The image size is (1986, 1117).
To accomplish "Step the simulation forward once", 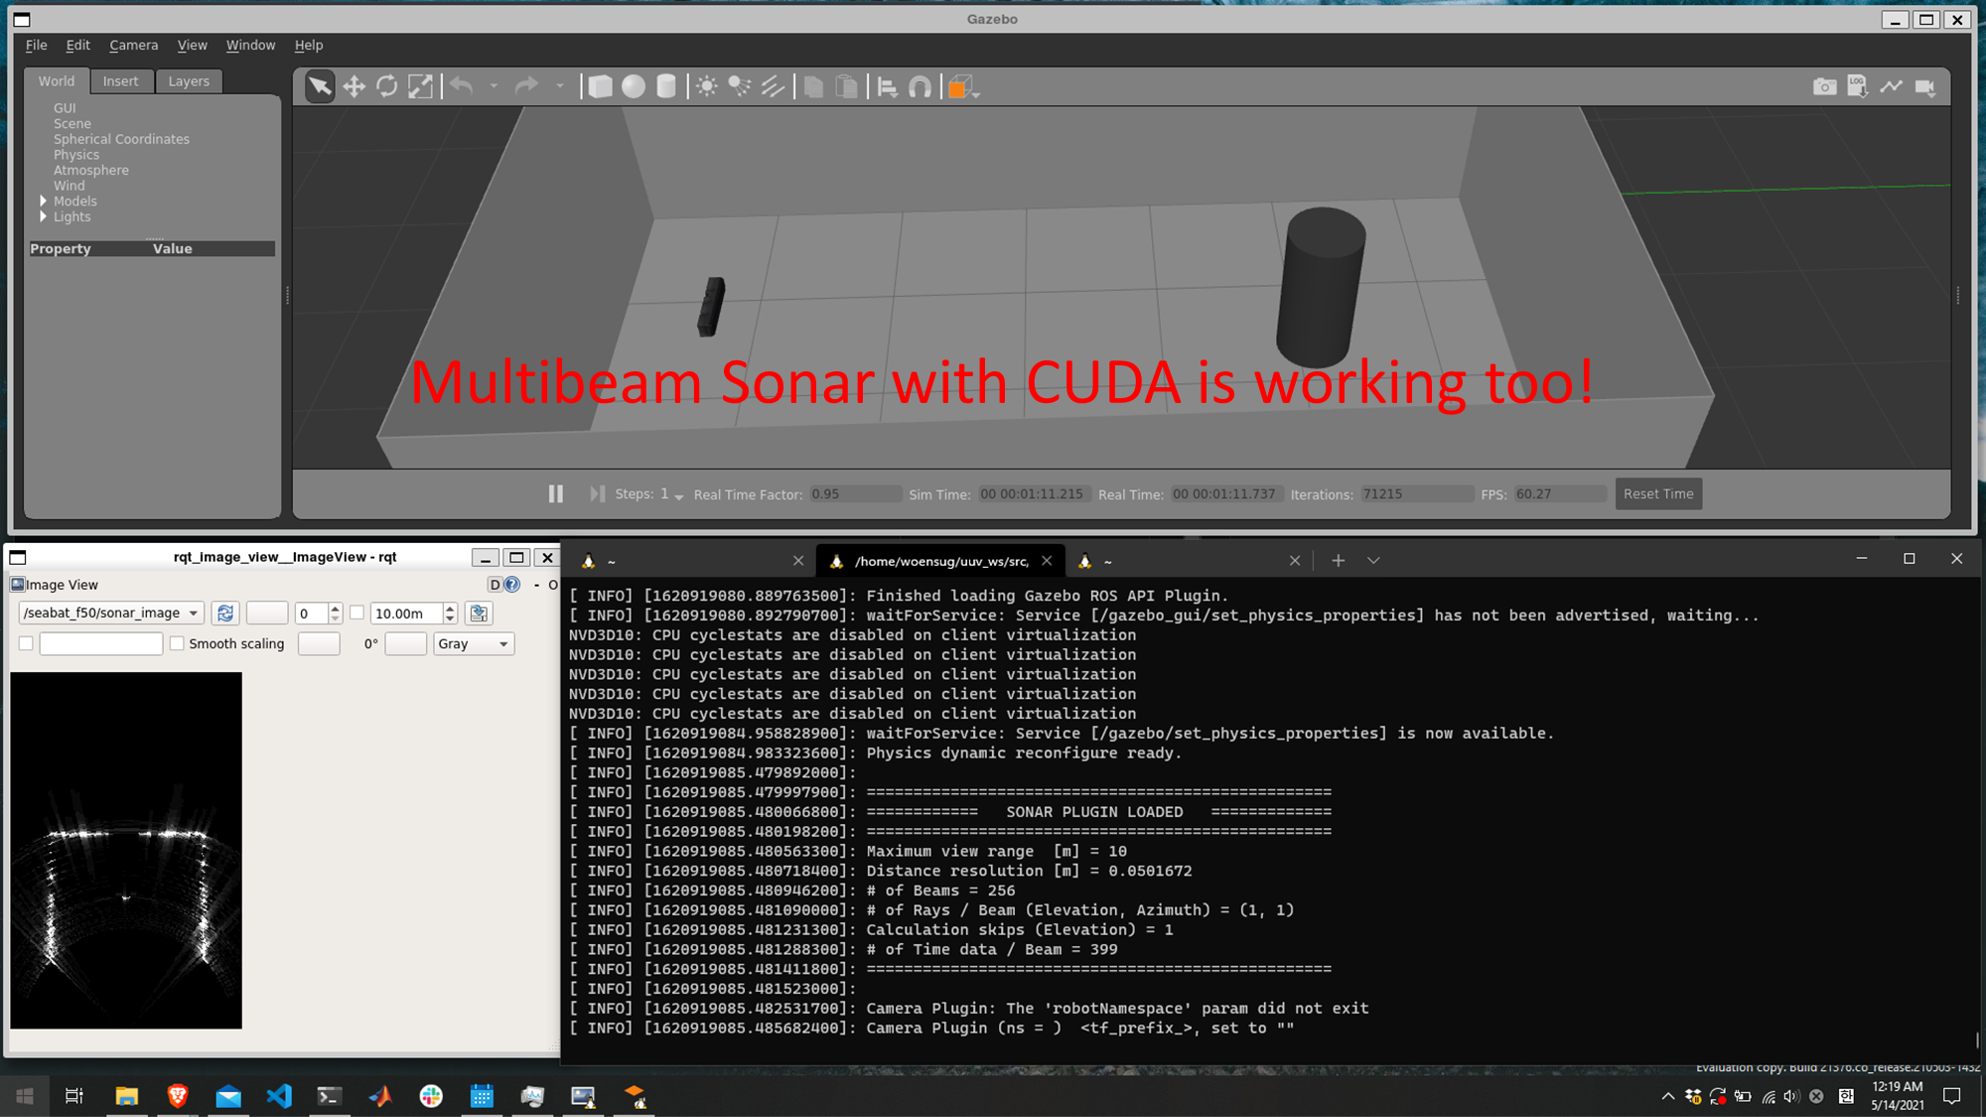I will tap(597, 494).
